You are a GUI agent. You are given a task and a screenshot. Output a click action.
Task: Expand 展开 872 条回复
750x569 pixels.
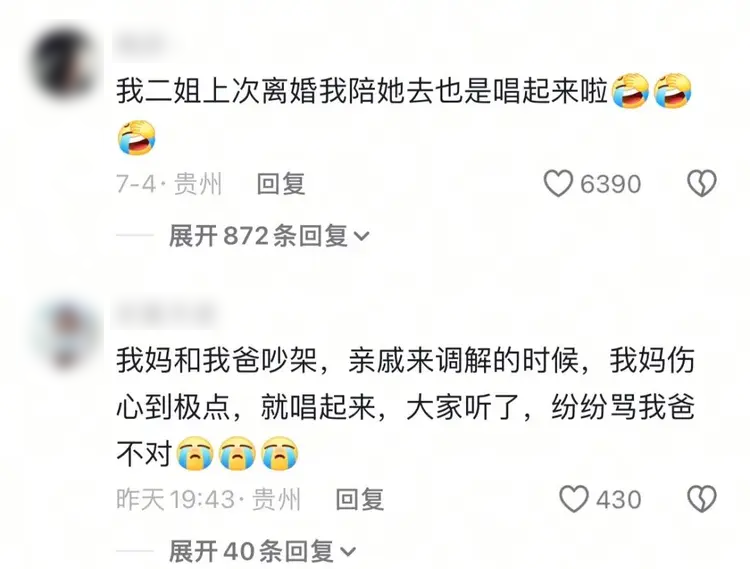(x=269, y=236)
